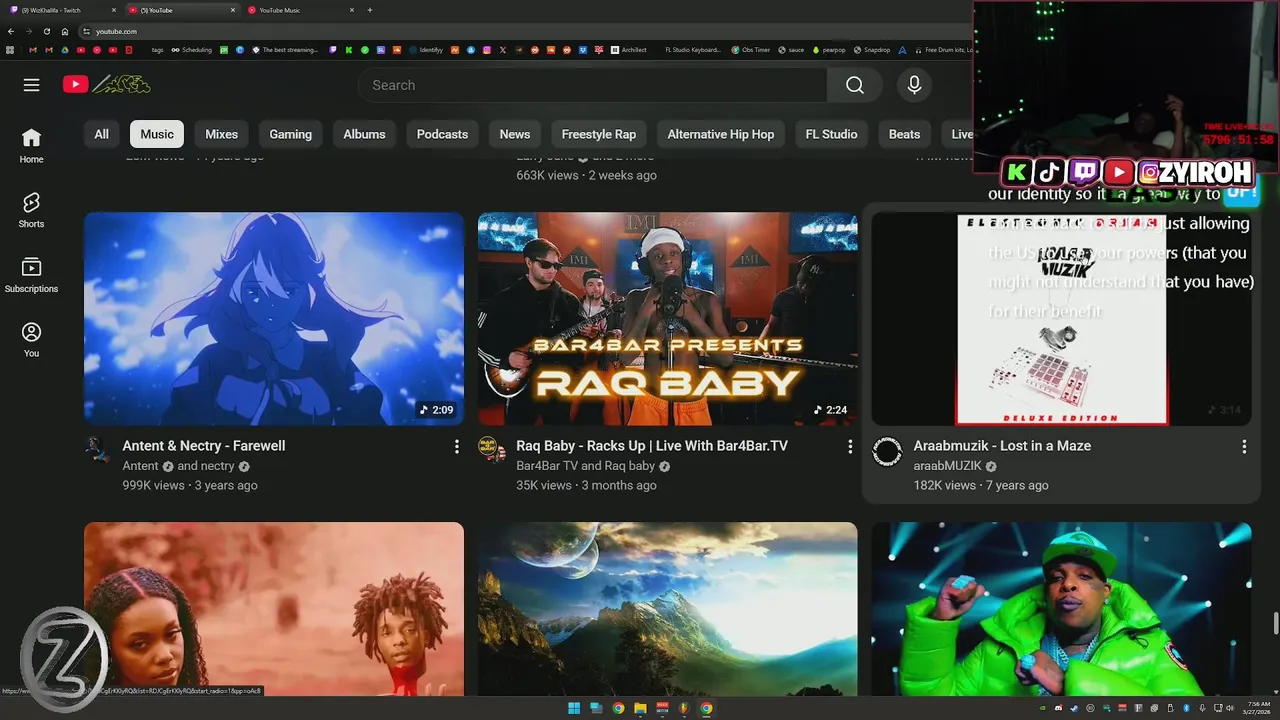Screen dimensions: 1280x720
Task: Select the All filter chip
Action: click(x=101, y=134)
